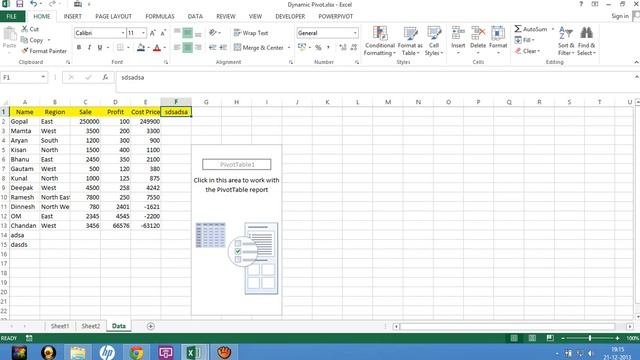The height and width of the screenshot is (360, 640).
Task: Add a new sheet with plus button
Action: click(150, 326)
